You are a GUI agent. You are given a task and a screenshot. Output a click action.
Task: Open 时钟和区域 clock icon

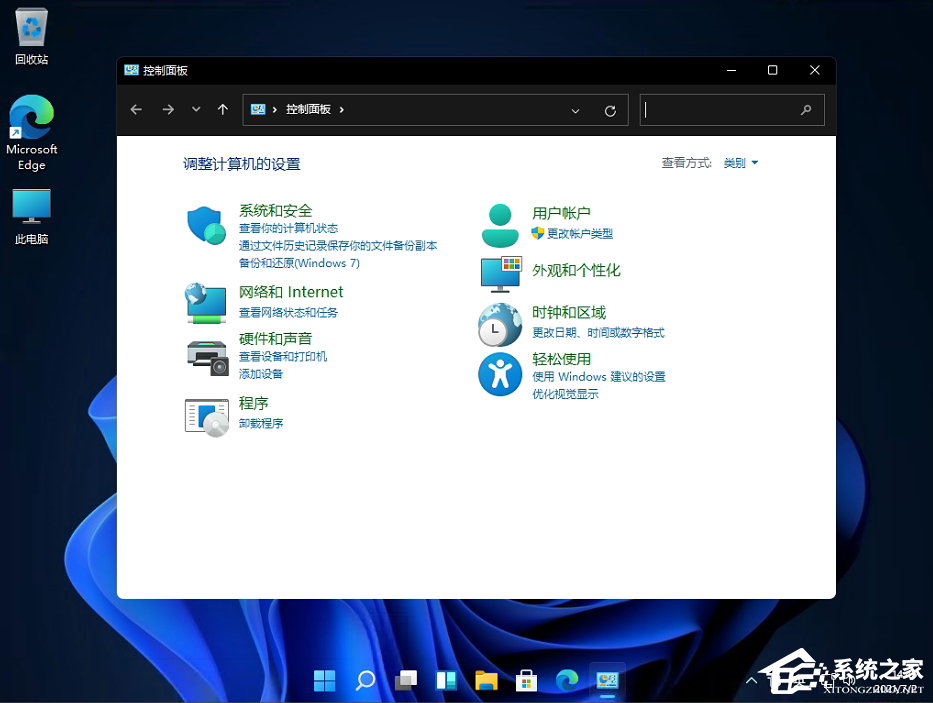pos(500,324)
